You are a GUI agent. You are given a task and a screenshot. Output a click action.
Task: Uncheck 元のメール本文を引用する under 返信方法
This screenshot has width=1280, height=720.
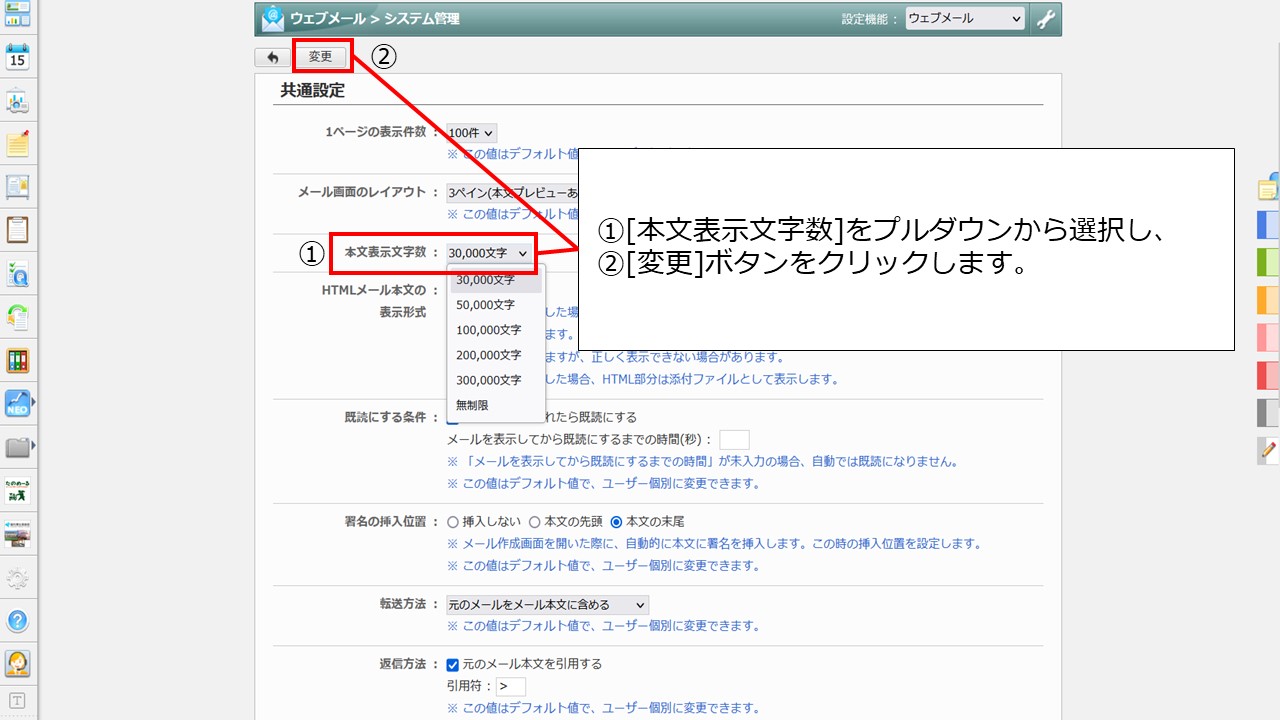[453, 663]
